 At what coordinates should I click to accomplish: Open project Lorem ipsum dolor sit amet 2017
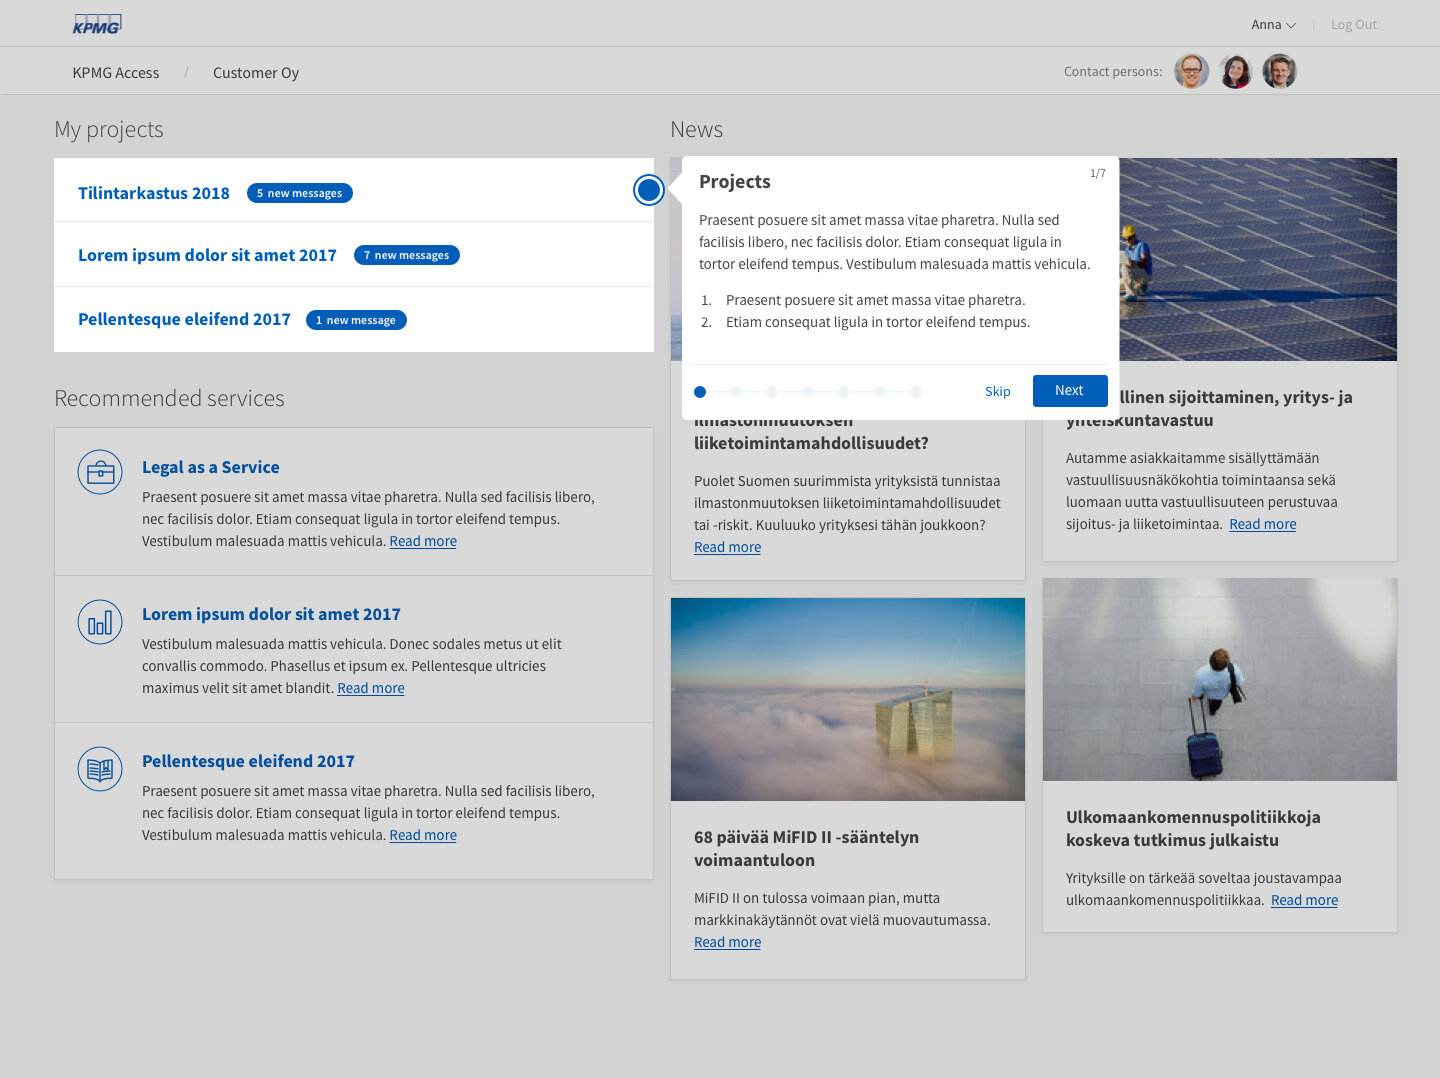click(207, 255)
